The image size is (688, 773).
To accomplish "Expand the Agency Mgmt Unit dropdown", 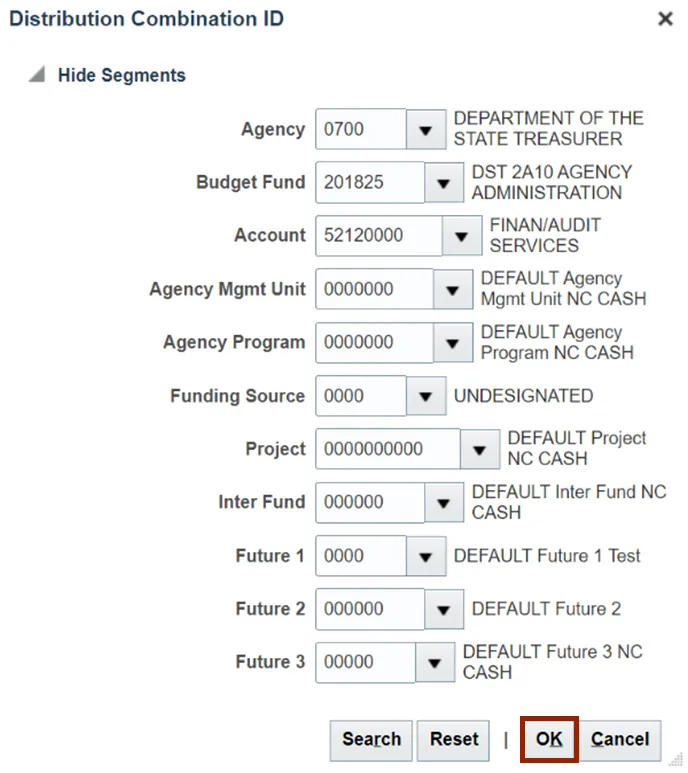I will (452, 289).
